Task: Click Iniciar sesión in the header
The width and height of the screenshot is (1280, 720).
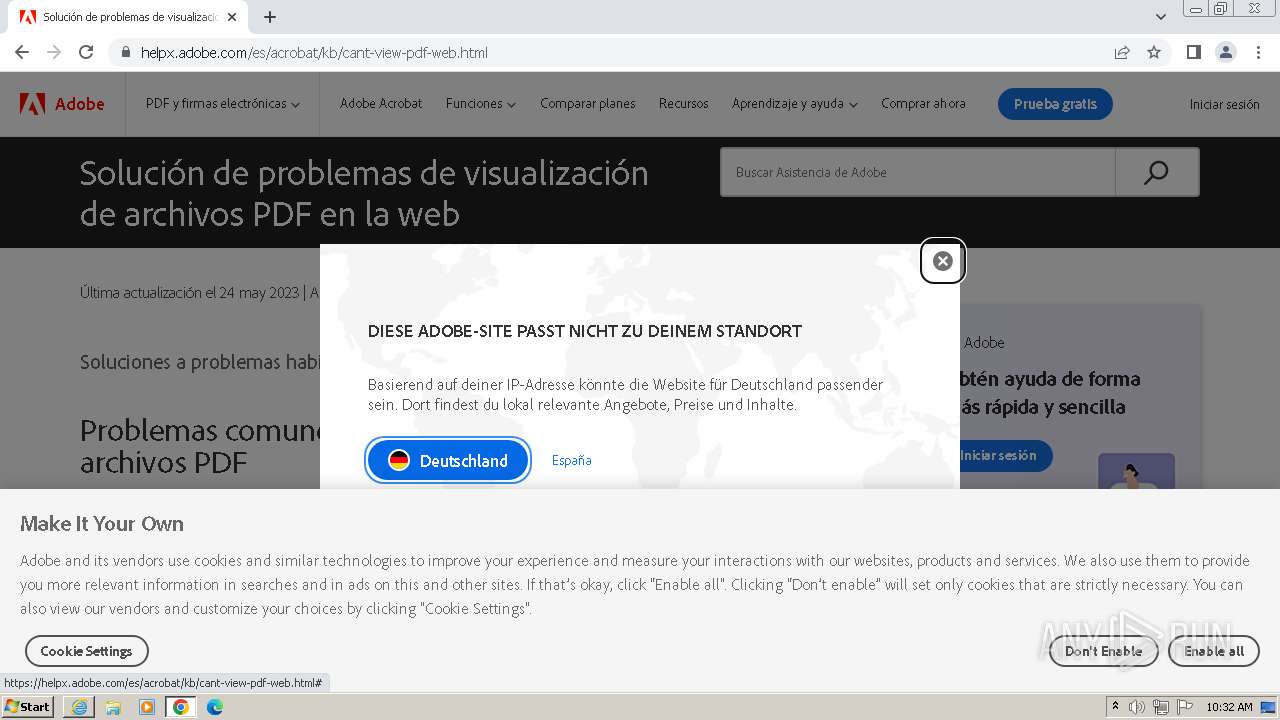Action: [x=1224, y=104]
